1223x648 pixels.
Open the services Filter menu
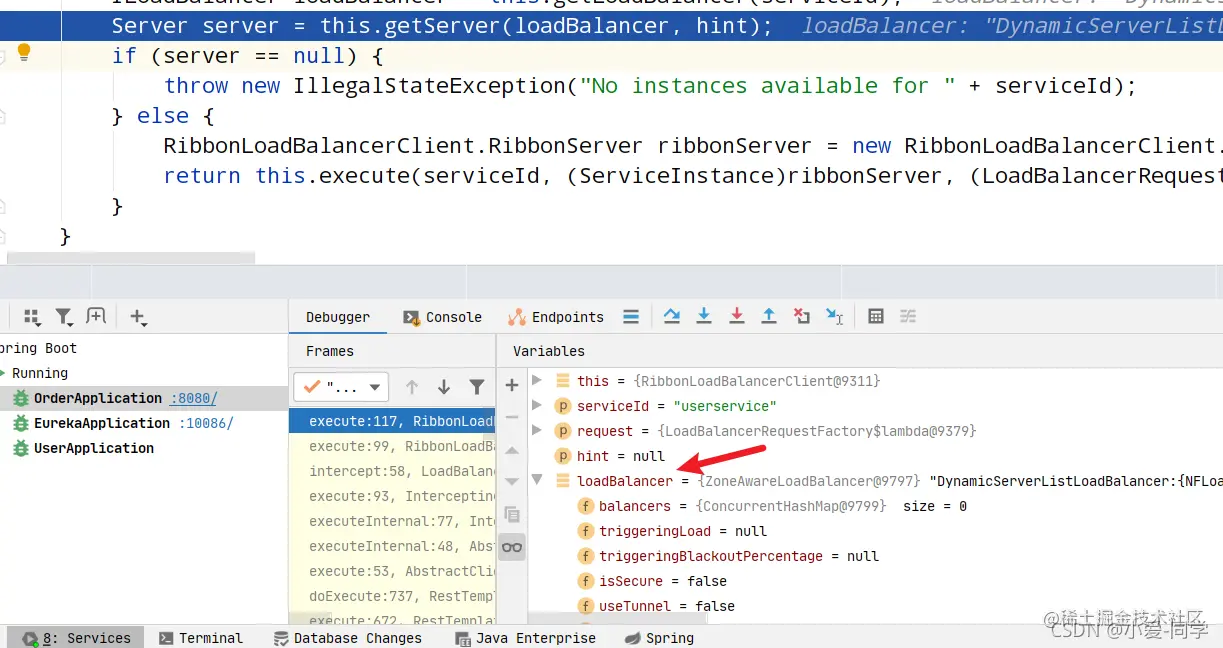point(64,317)
